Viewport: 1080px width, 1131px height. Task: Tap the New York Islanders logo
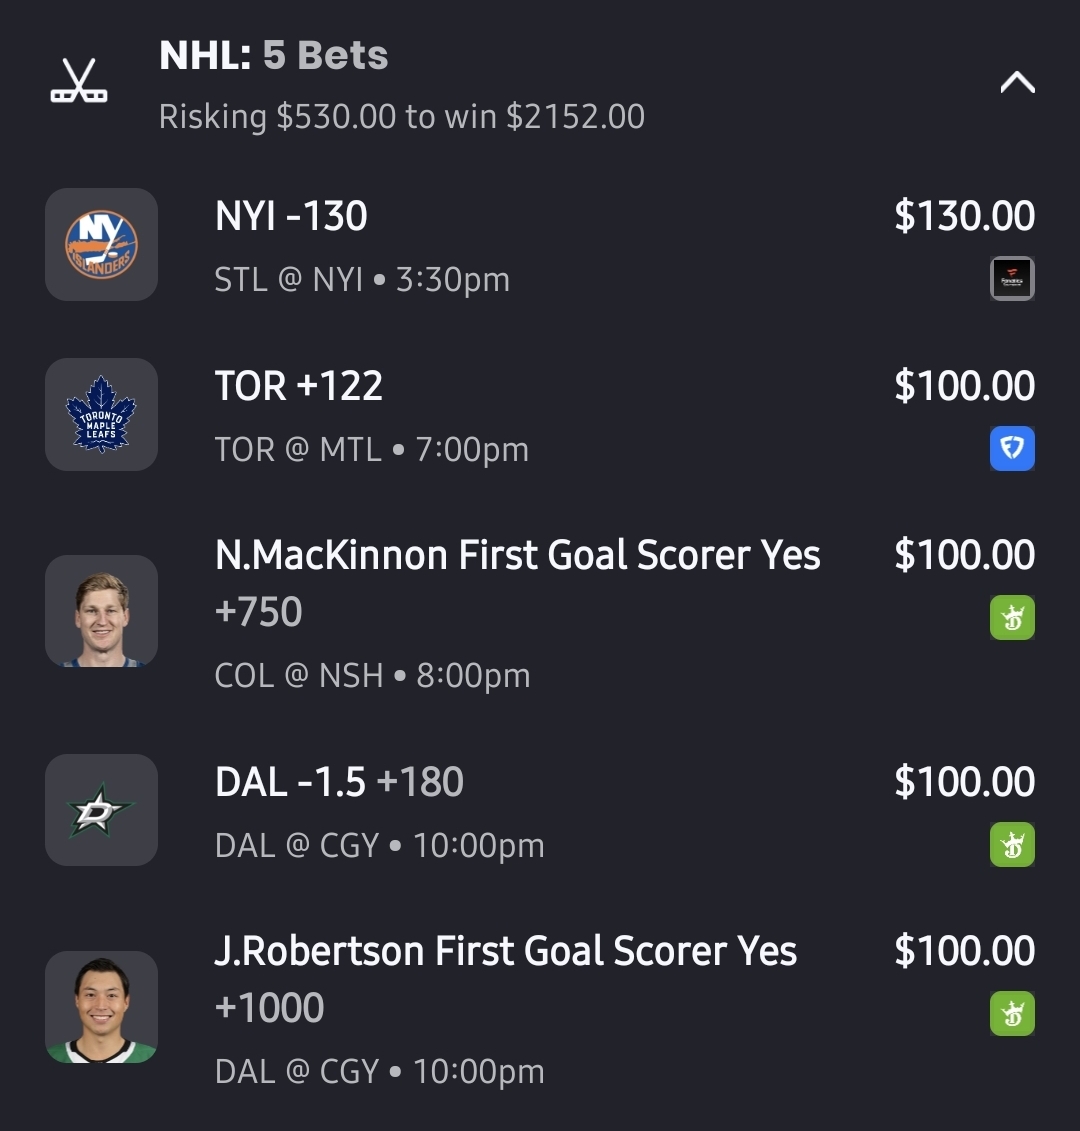click(x=101, y=245)
